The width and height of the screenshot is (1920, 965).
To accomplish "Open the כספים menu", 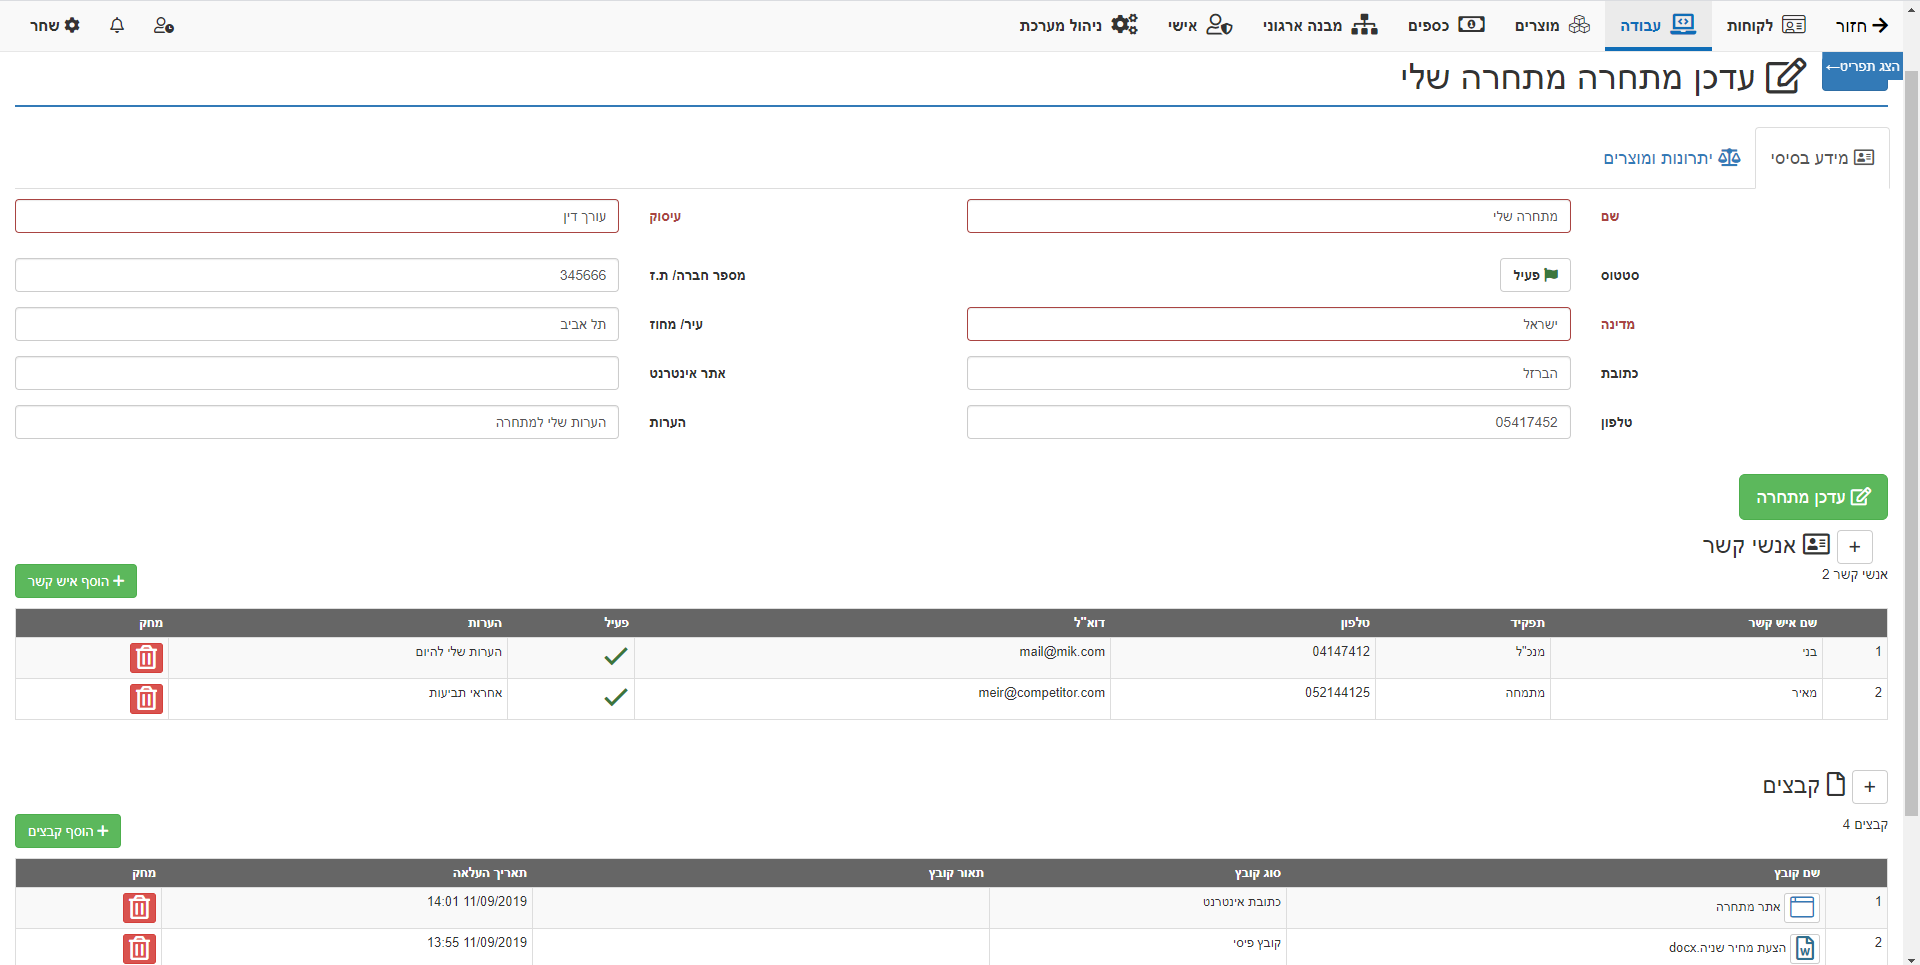I will coord(1446,25).
